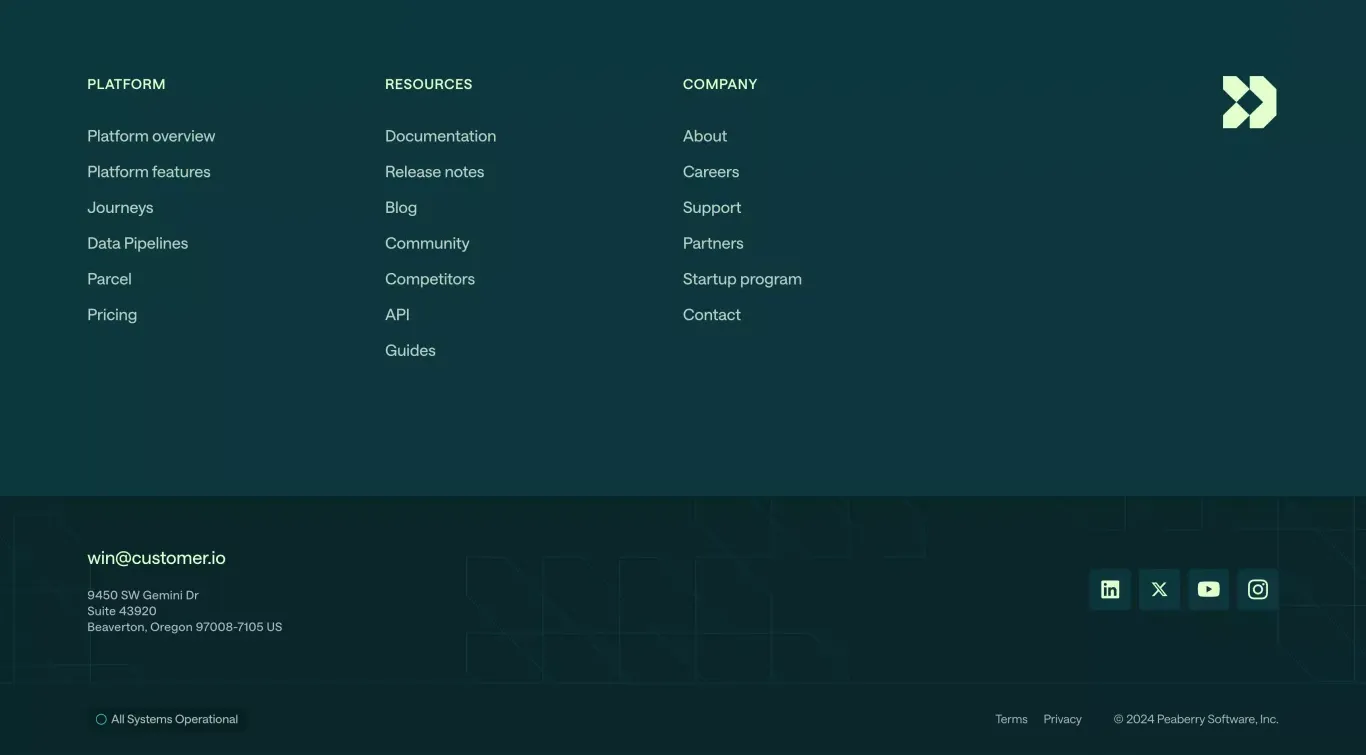Open Platform overview link
1366x755 pixels.
[151, 136]
